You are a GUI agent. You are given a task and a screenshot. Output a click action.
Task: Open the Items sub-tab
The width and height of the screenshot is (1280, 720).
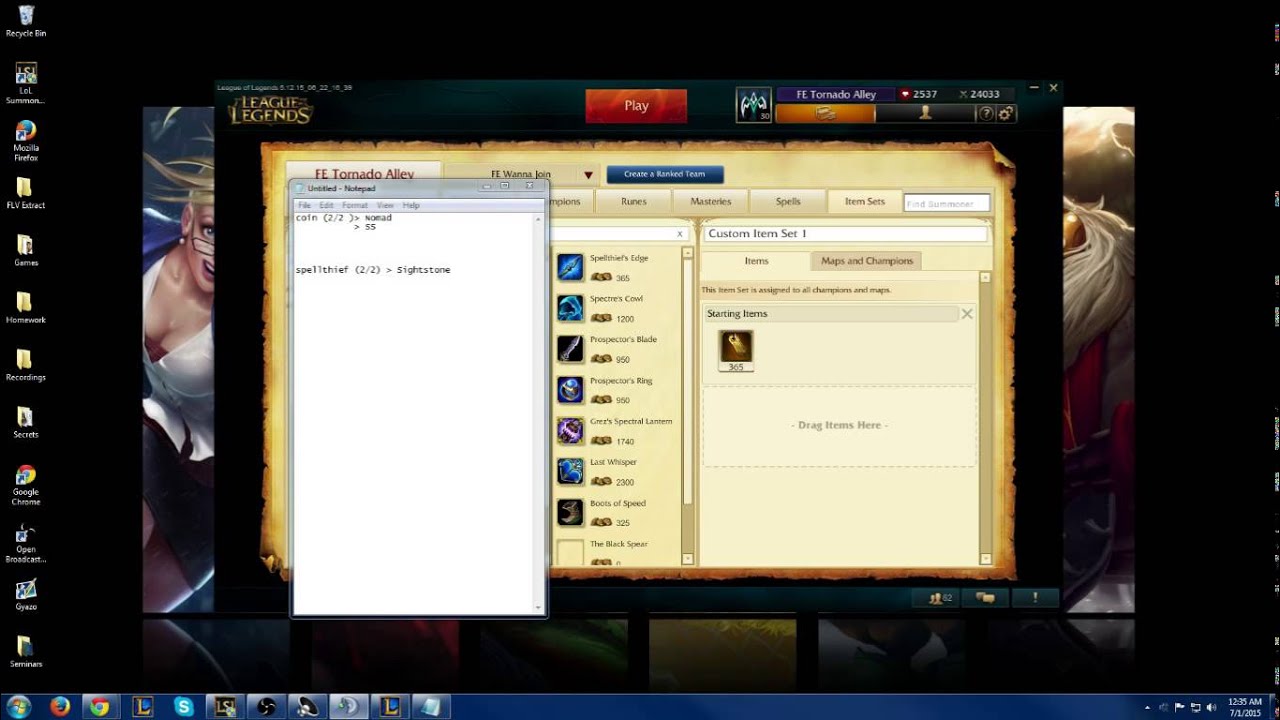tap(756, 261)
